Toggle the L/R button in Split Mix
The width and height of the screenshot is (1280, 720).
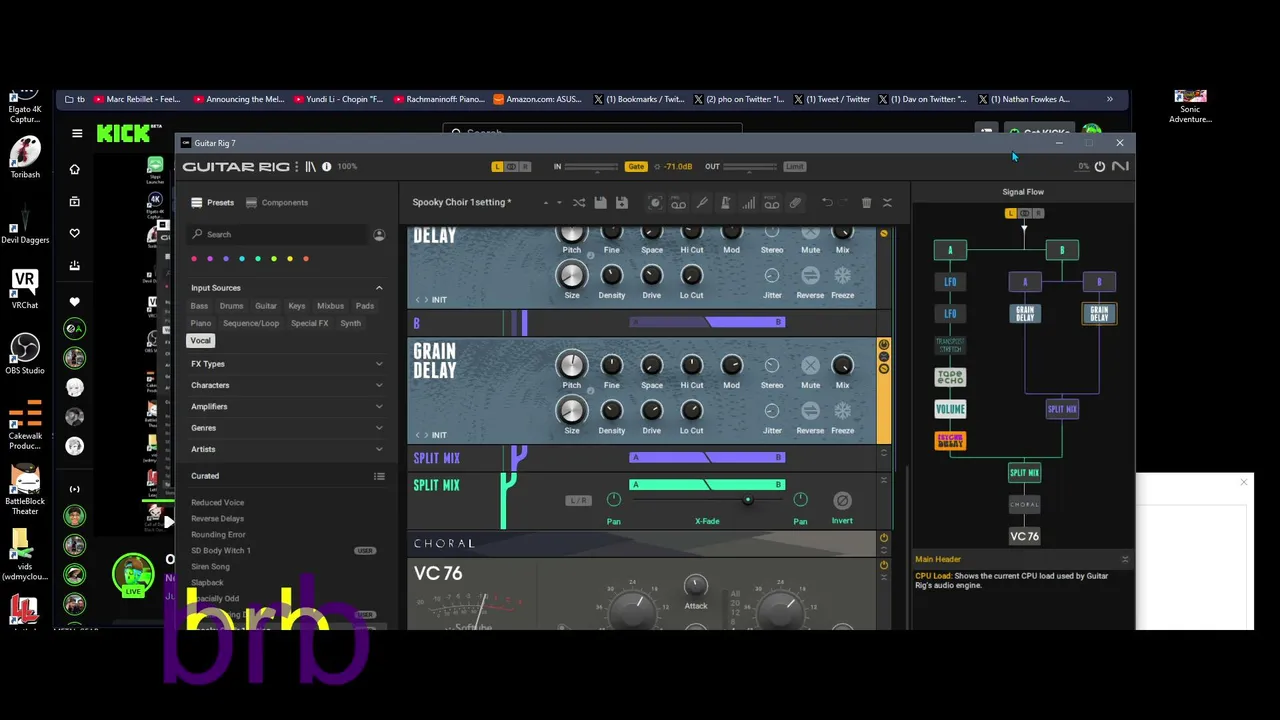click(578, 500)
